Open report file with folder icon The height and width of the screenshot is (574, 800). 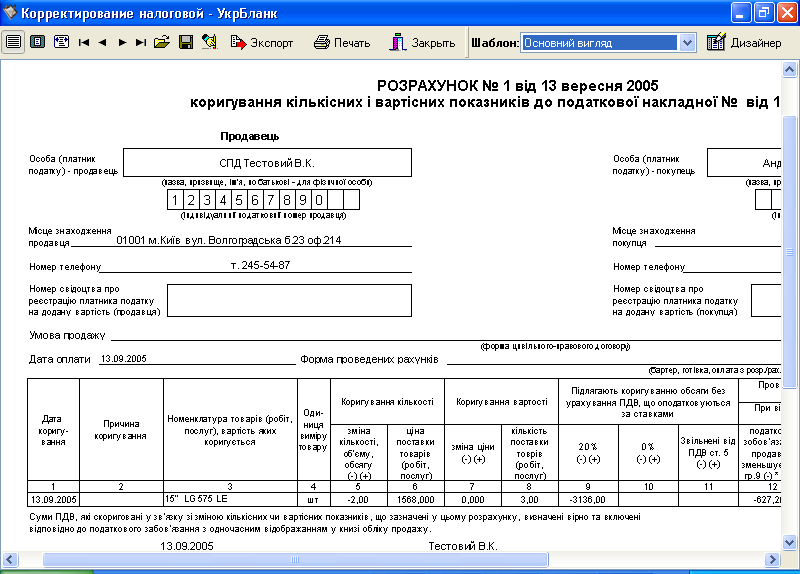(163, 43)
